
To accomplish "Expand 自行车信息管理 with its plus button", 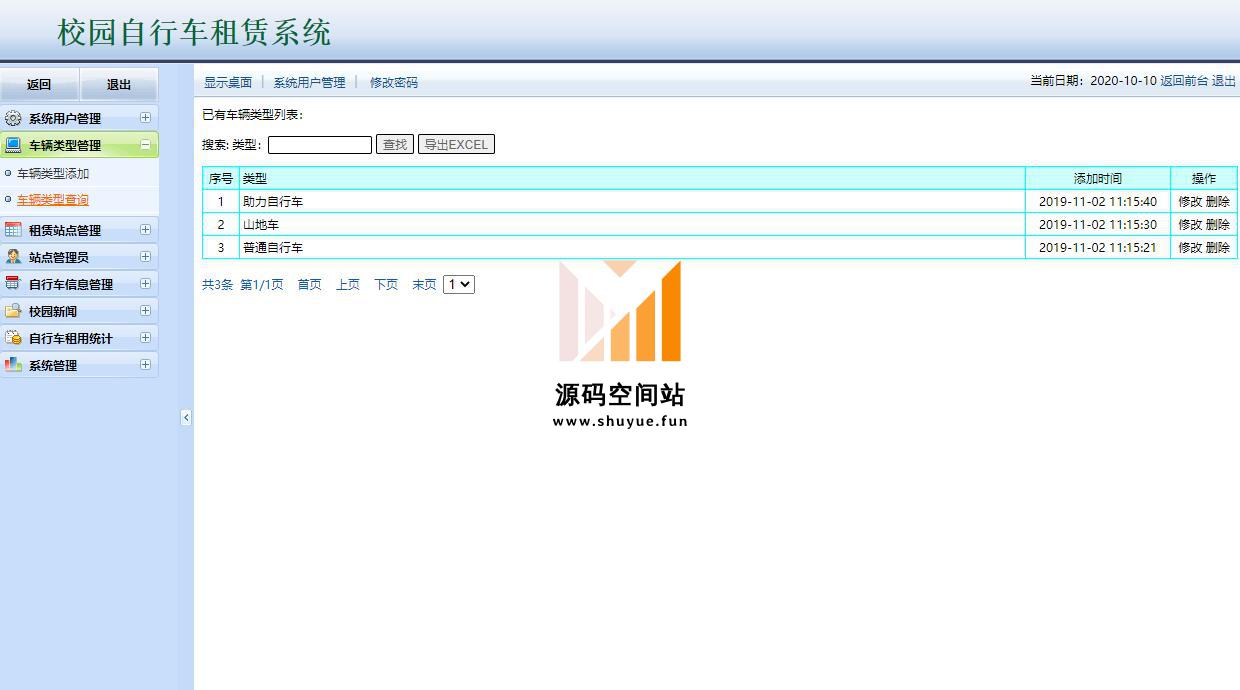I will click(145, 283).
